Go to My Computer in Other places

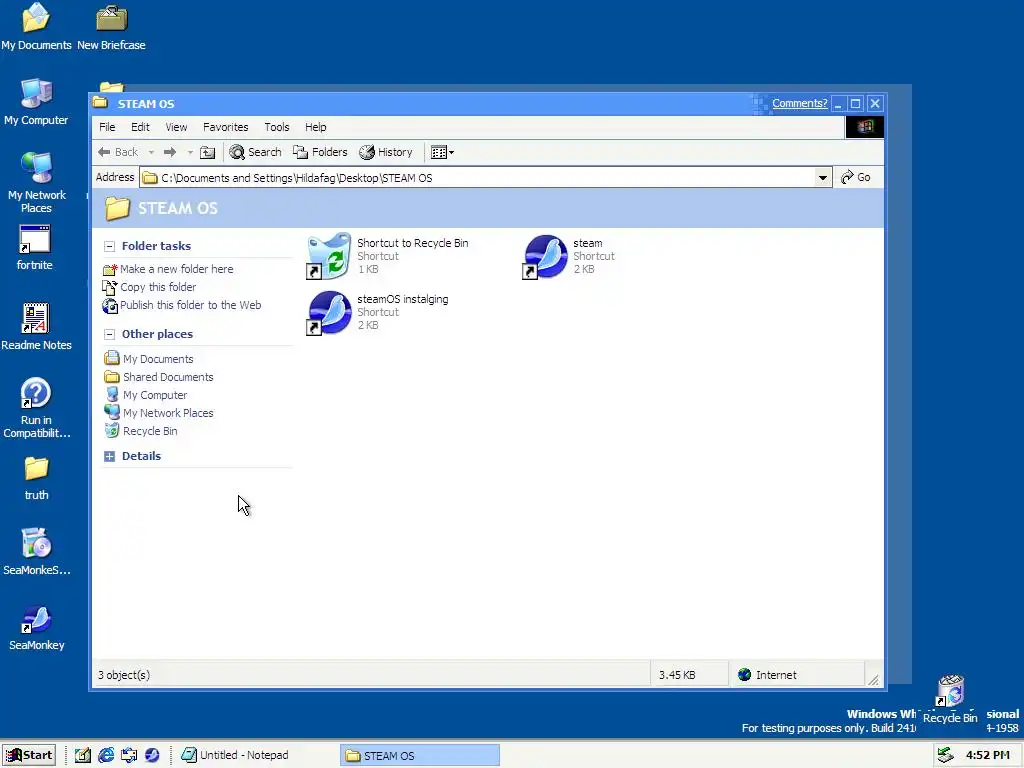(x=146, y=395)
